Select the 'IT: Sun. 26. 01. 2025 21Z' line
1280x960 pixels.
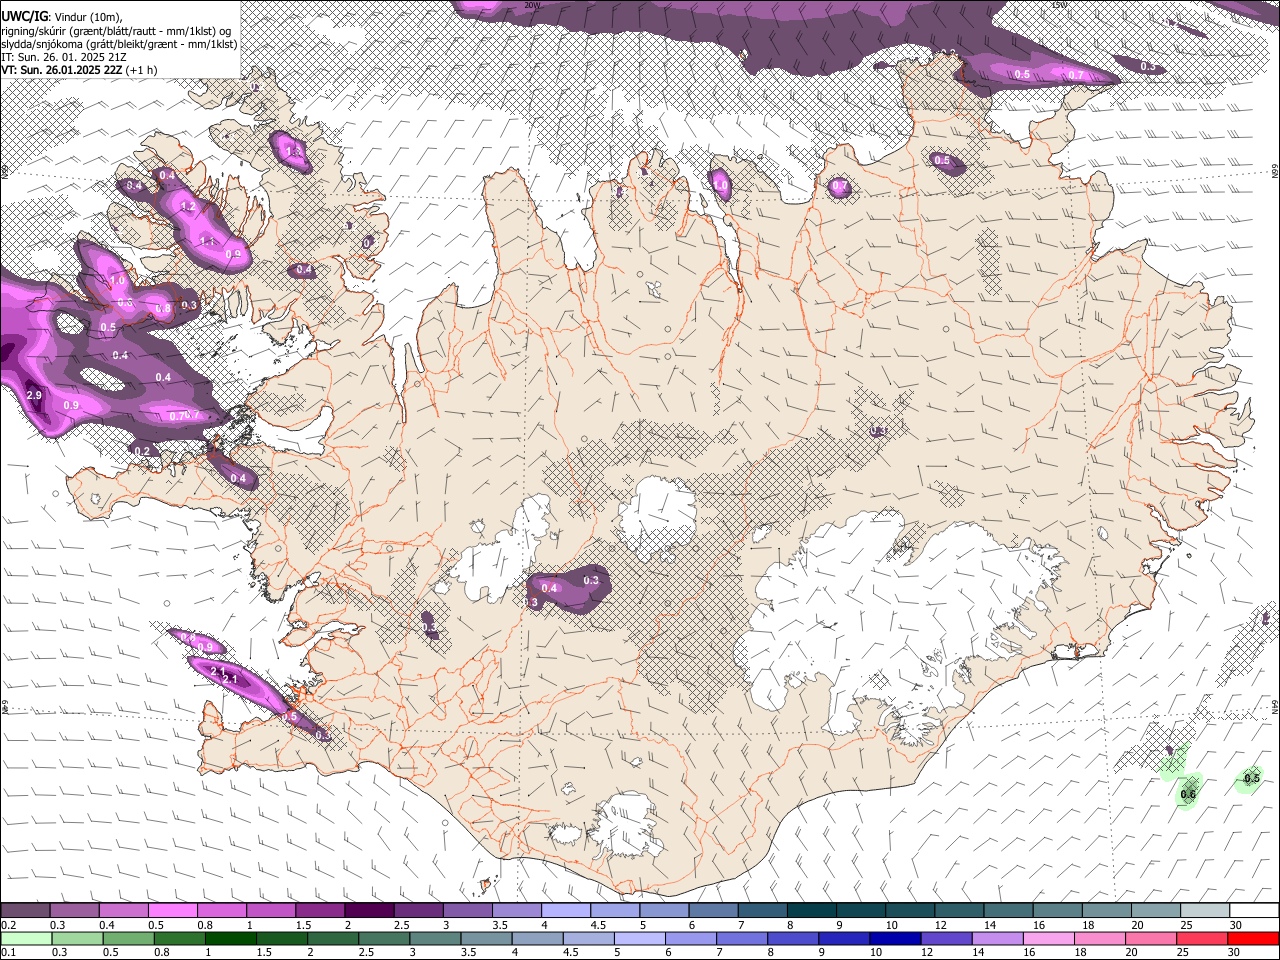(x=63, y=58)
